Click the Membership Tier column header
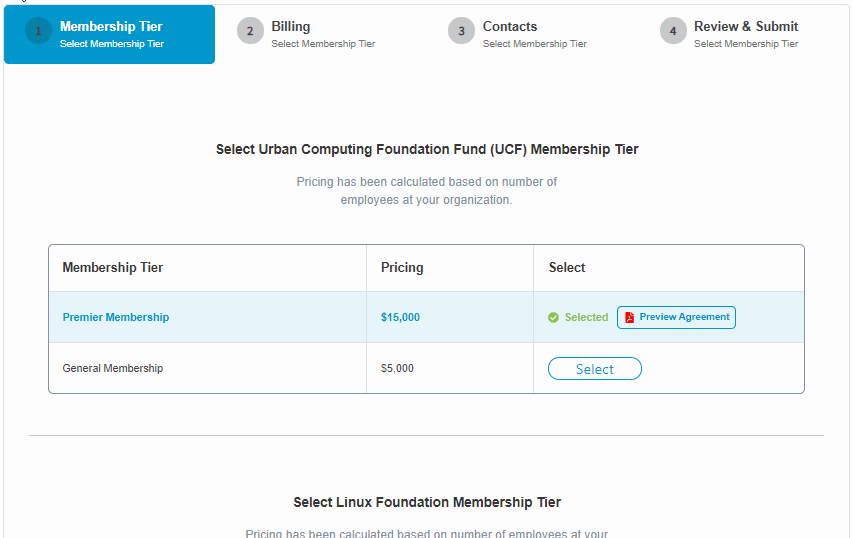This screenshot has width=853, height=538. point(113,268)
